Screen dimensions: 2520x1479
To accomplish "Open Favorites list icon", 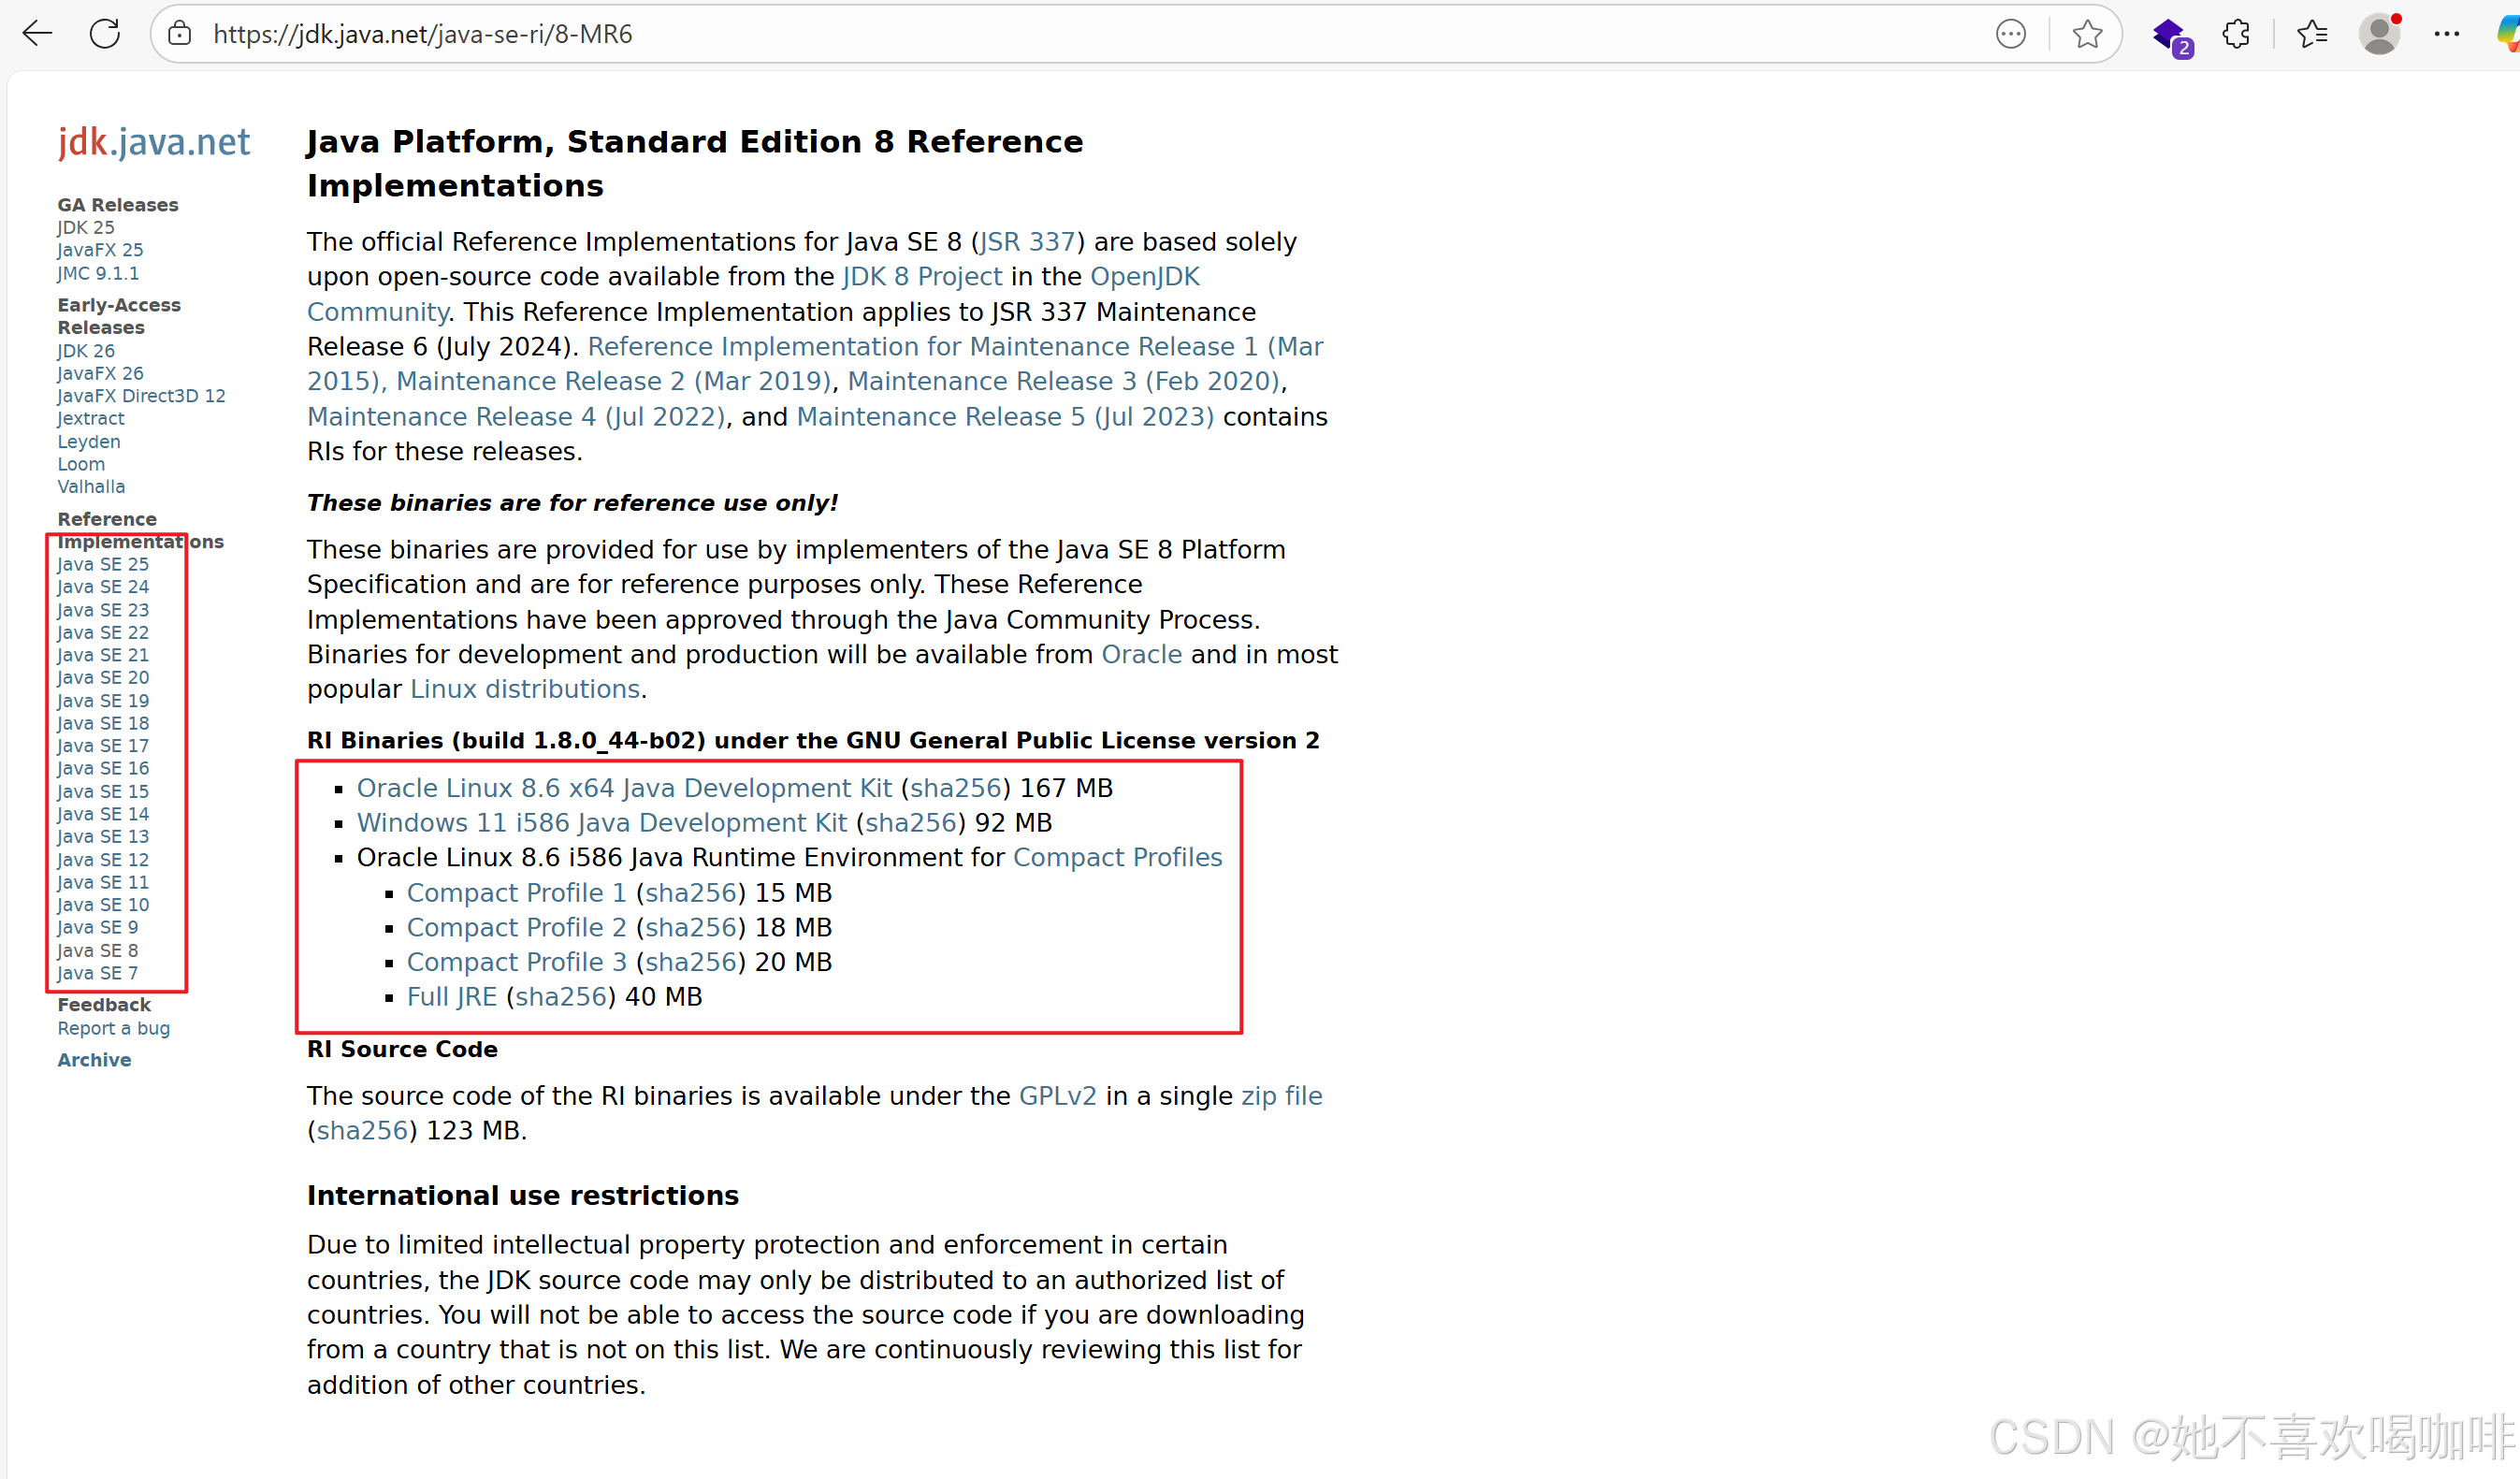I will coord(2311,34).
